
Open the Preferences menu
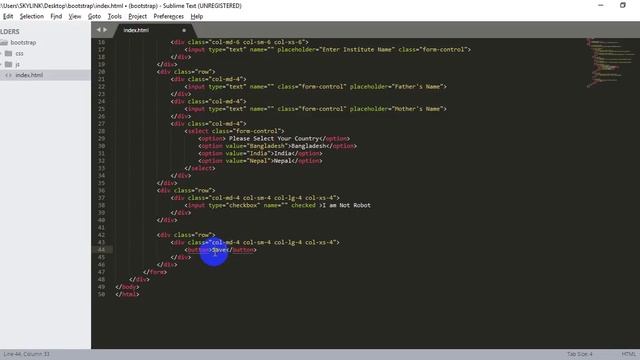pyautogui.click(x=169, y=16)
